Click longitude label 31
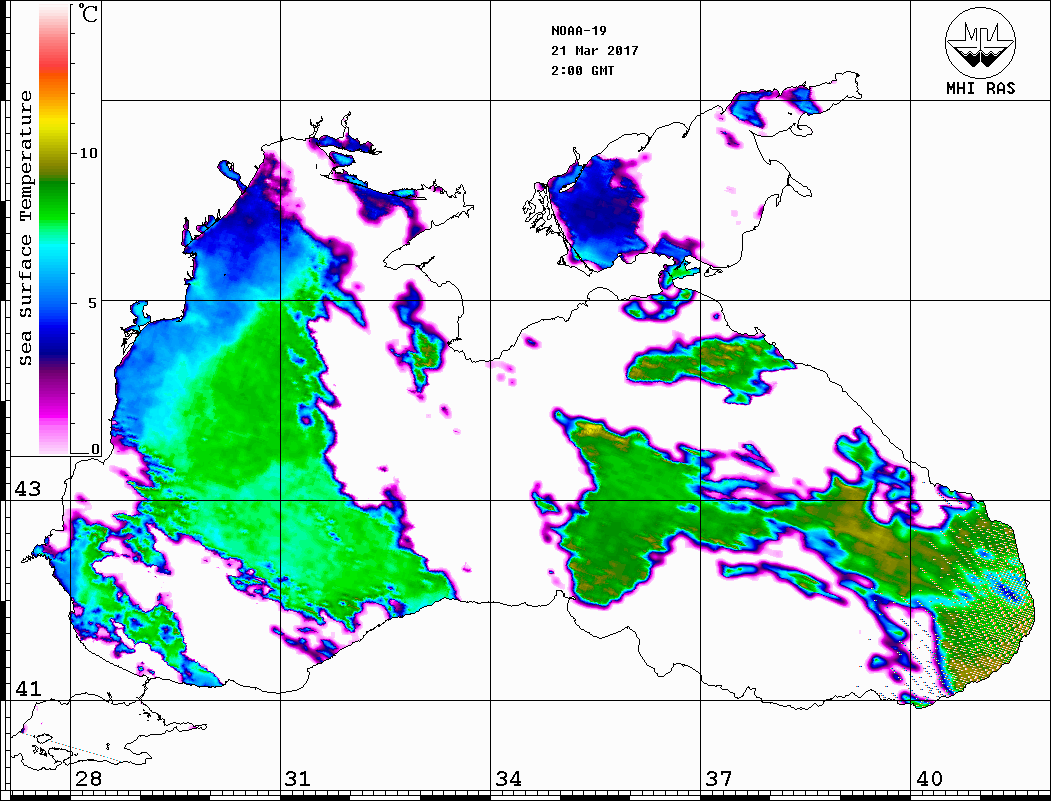Viewport: 1051px width, 801px height. [298, 779]
